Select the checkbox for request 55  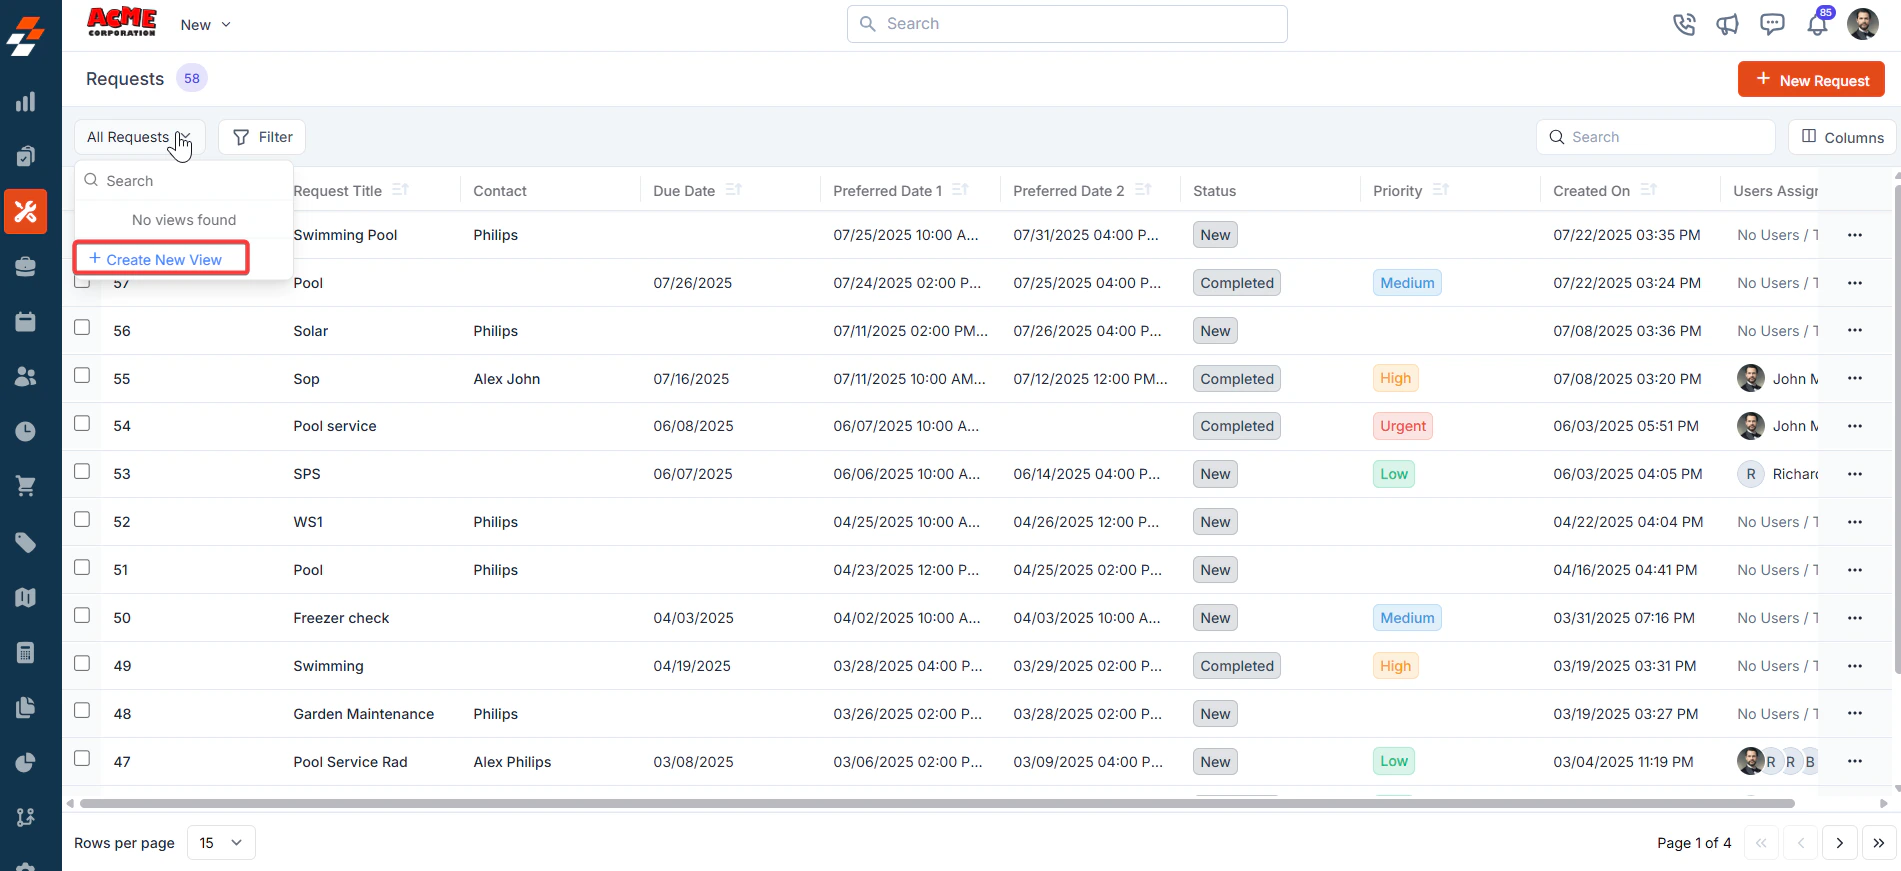(82, 376)
